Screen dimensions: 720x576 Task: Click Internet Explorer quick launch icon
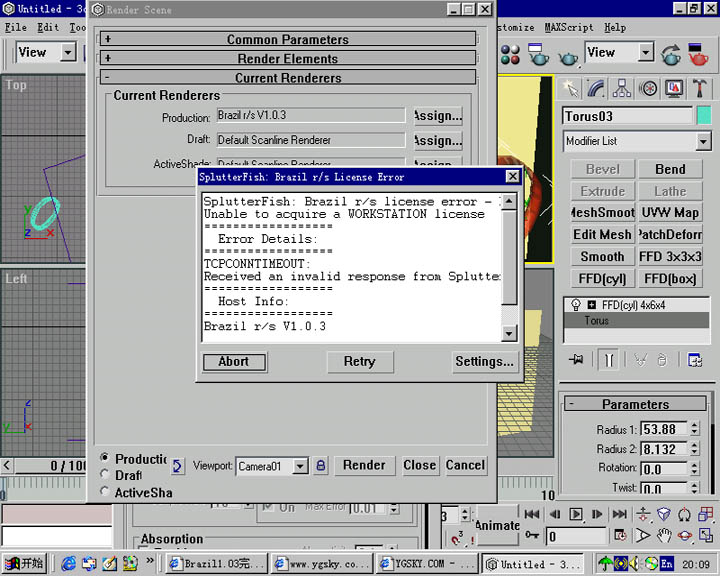click(68, 563)
